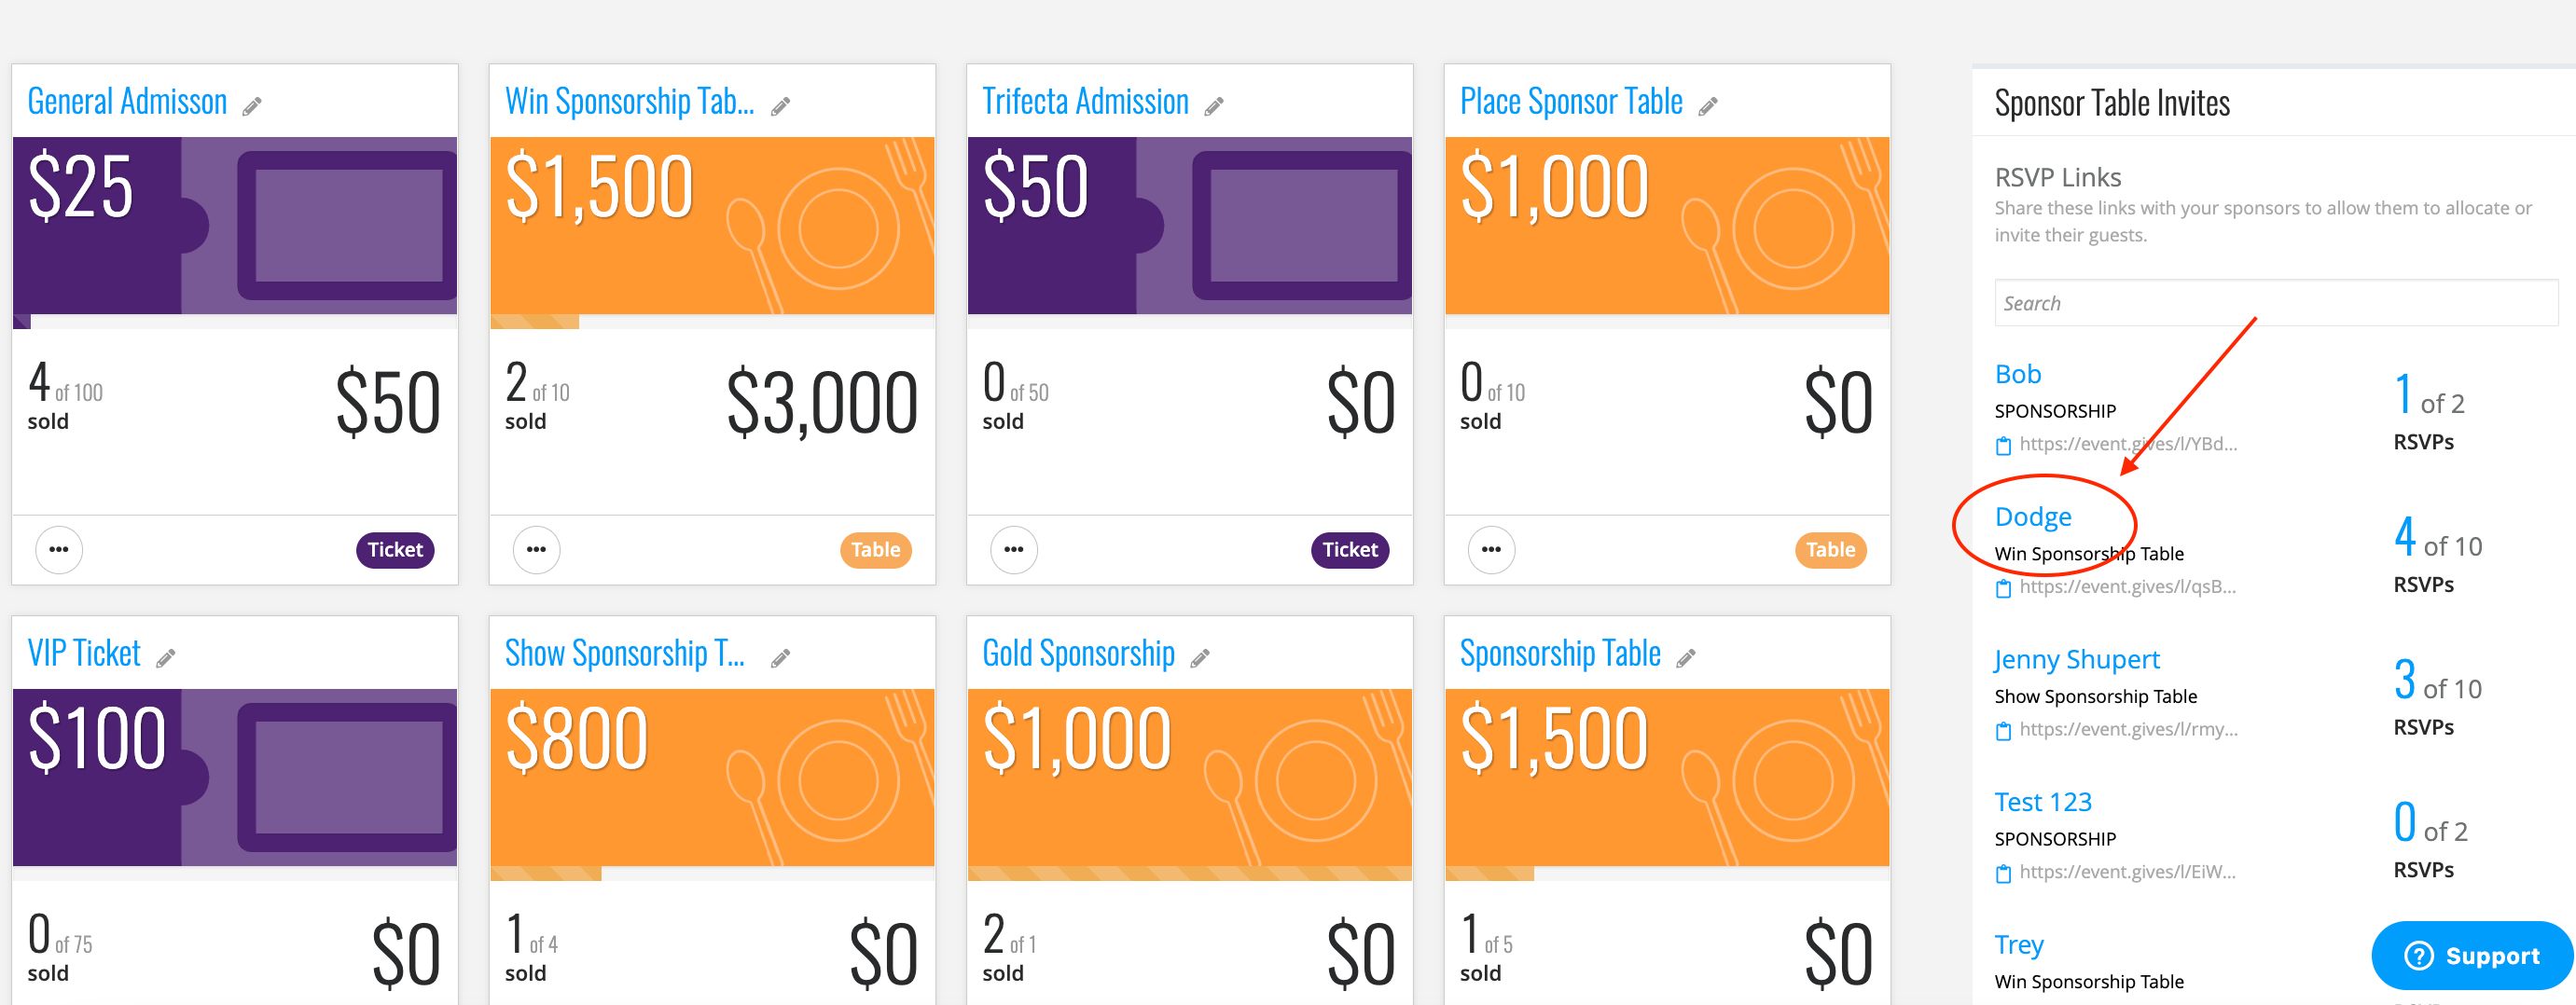This screenshot has height=1005, width=2576.
Task: Open the Show Sponsorship T... ticket title
Action: (x=625, y=654)
